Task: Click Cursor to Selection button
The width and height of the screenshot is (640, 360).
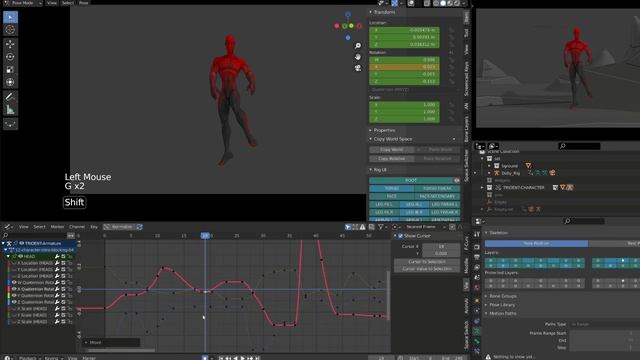Action: (427, 262)
